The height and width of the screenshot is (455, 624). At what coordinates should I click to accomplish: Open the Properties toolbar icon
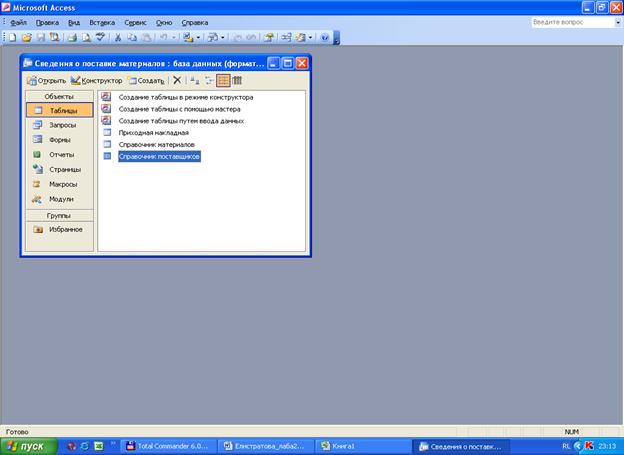[x=269, y=37]
